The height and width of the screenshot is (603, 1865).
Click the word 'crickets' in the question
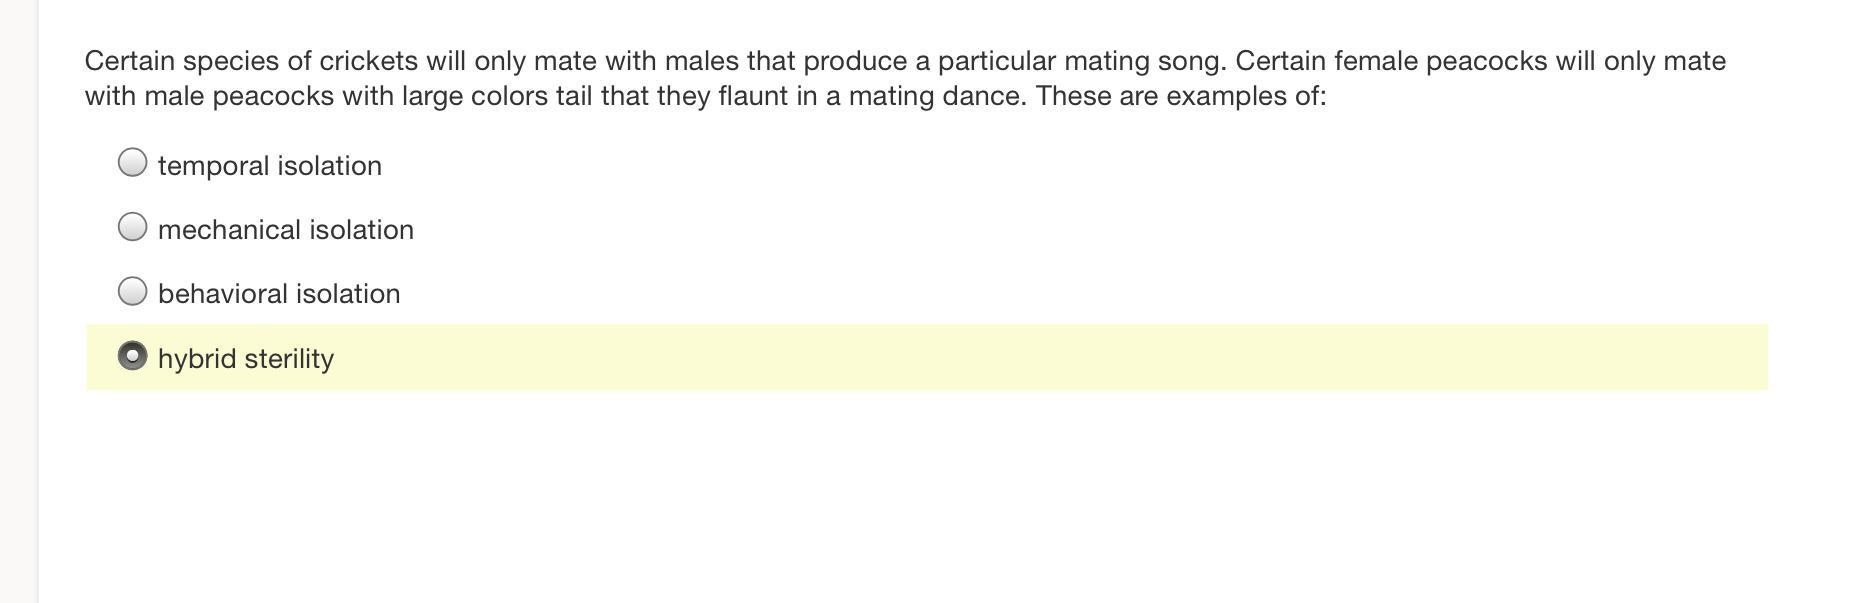(368, 61)
